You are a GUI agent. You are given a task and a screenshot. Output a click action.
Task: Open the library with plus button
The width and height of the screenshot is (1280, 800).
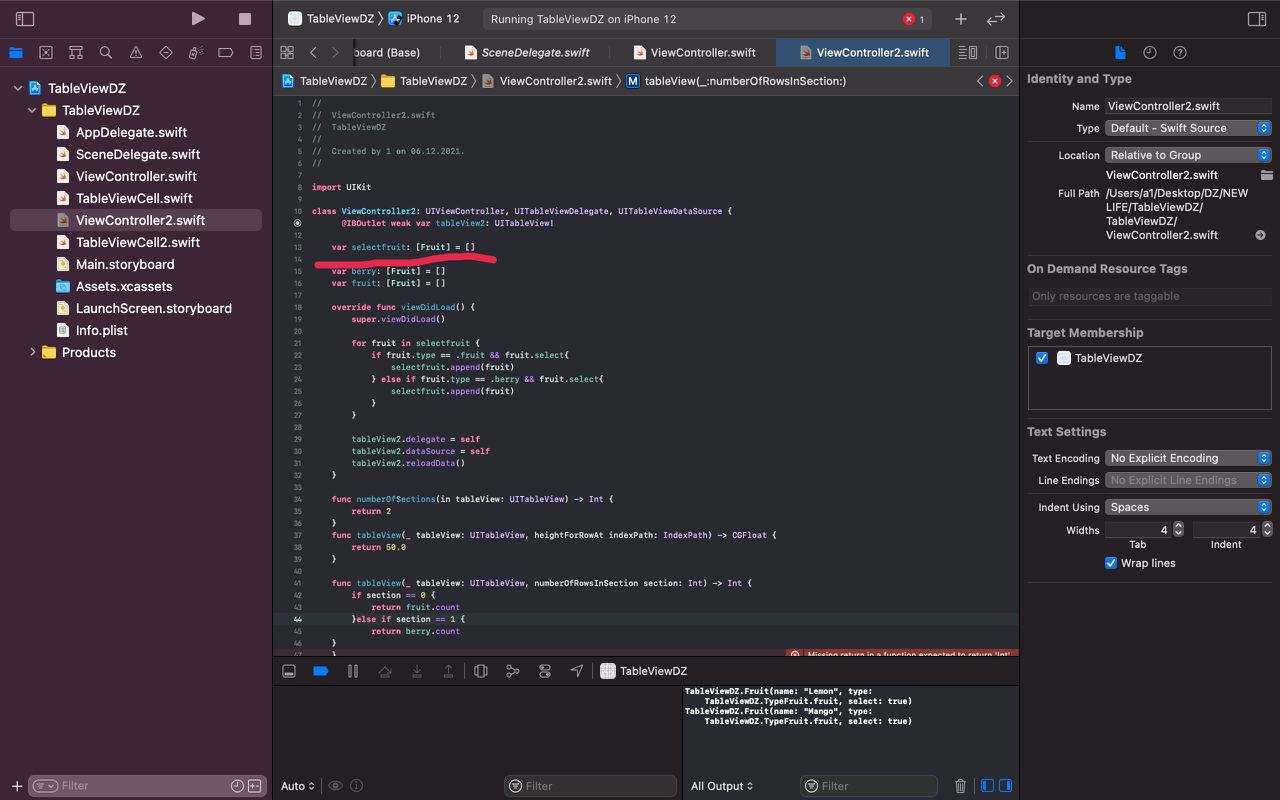coord(960,19)
